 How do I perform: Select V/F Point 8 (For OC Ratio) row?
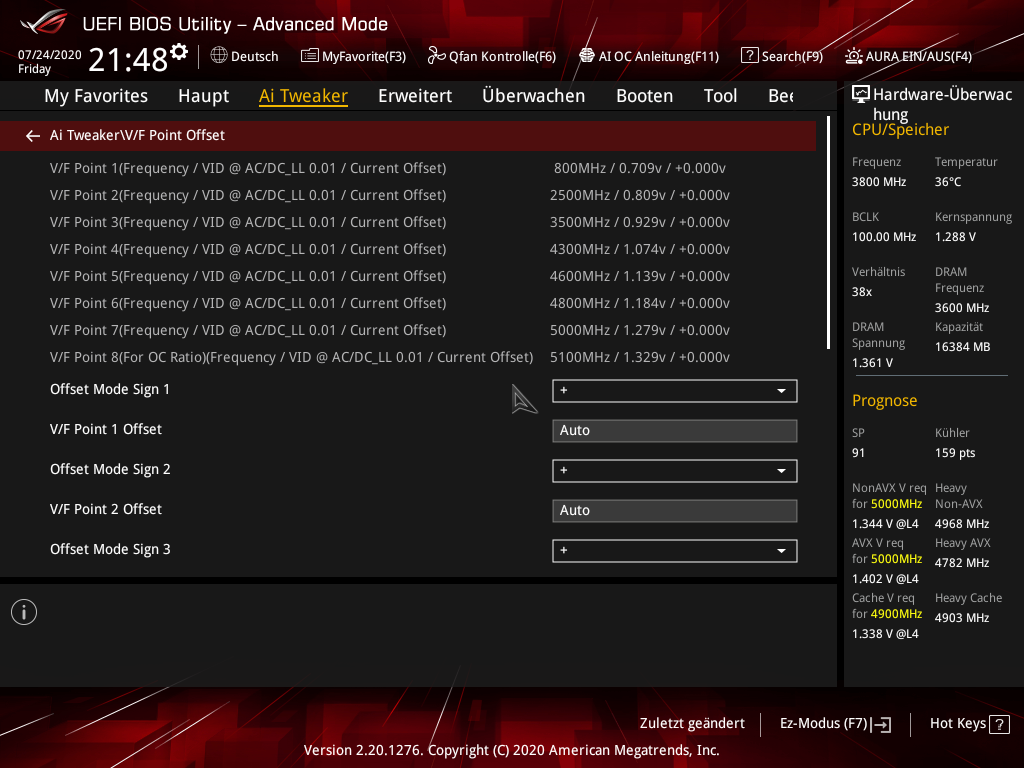(408, 357)
